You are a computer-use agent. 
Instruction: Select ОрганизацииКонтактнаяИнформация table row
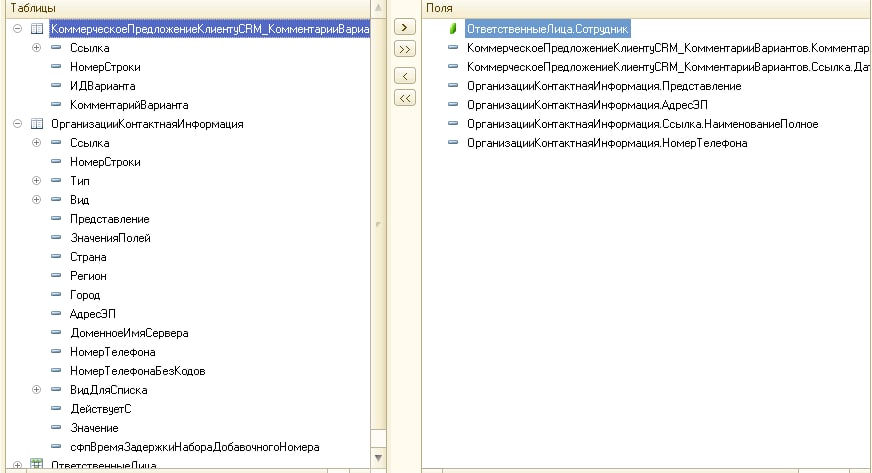point(147,124)
